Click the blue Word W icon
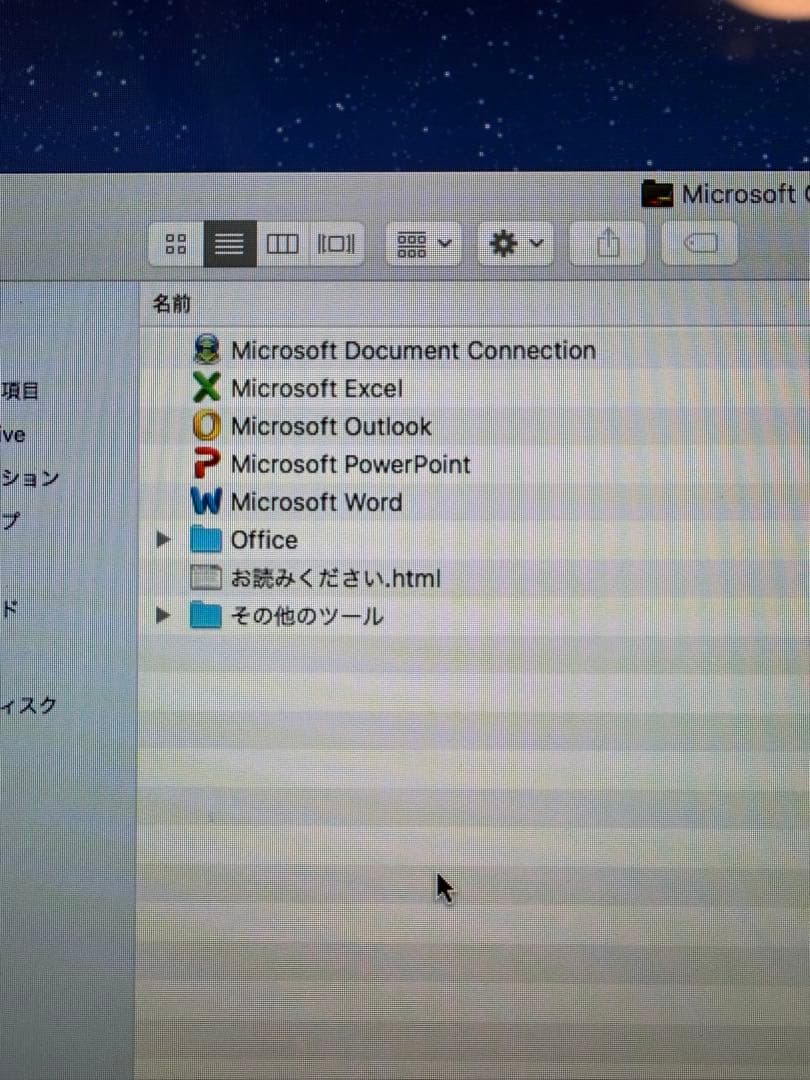Screen dimensions: 810x1080 206,501
